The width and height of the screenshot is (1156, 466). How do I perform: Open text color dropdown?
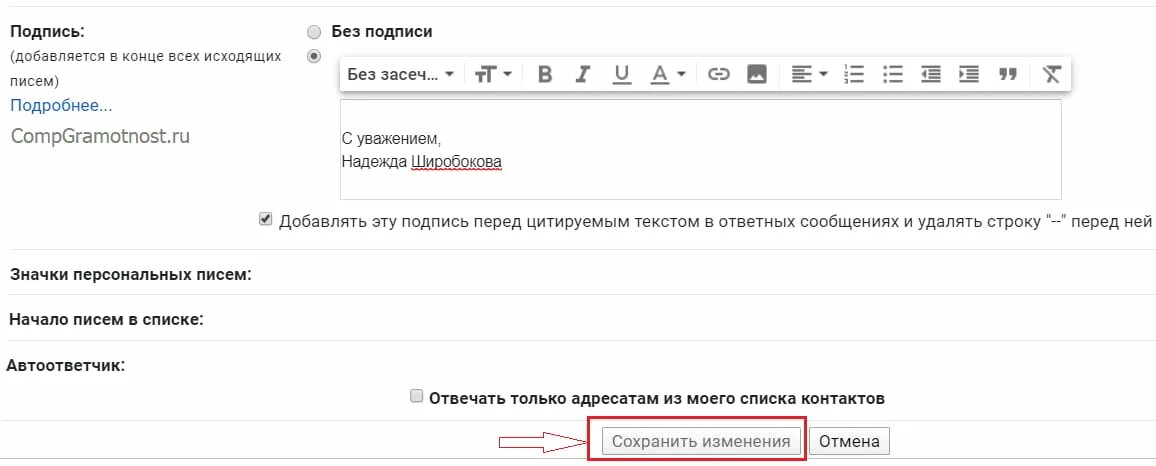(x=669, y=74)
